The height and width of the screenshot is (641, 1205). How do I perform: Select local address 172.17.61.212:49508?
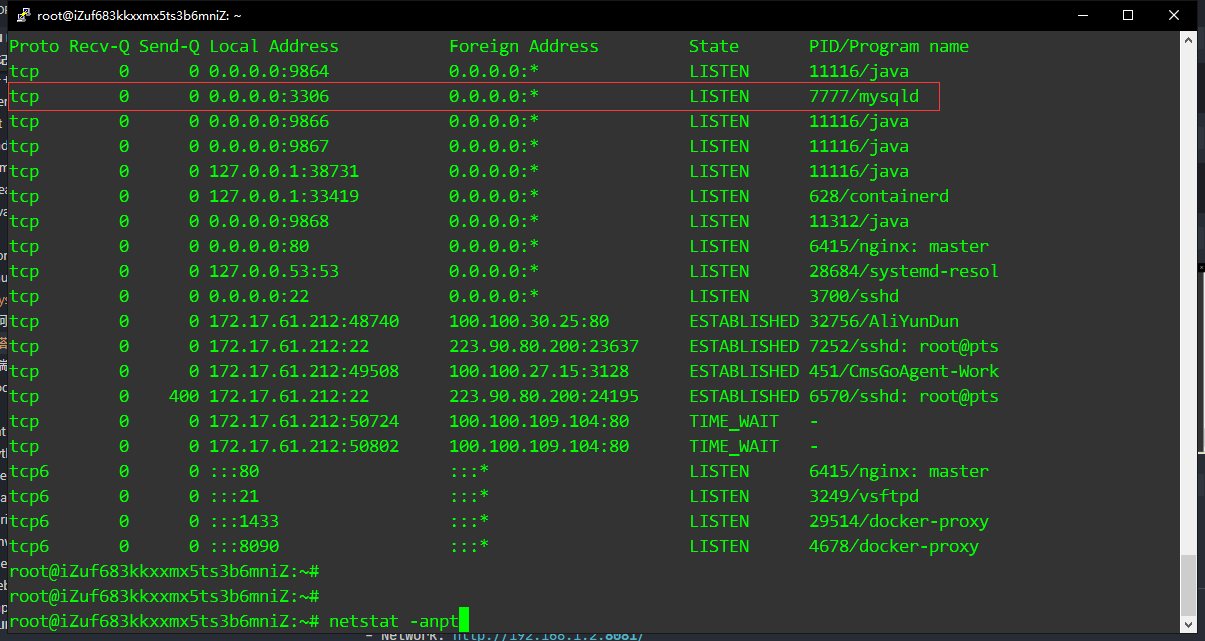click(x=304, y=371)
